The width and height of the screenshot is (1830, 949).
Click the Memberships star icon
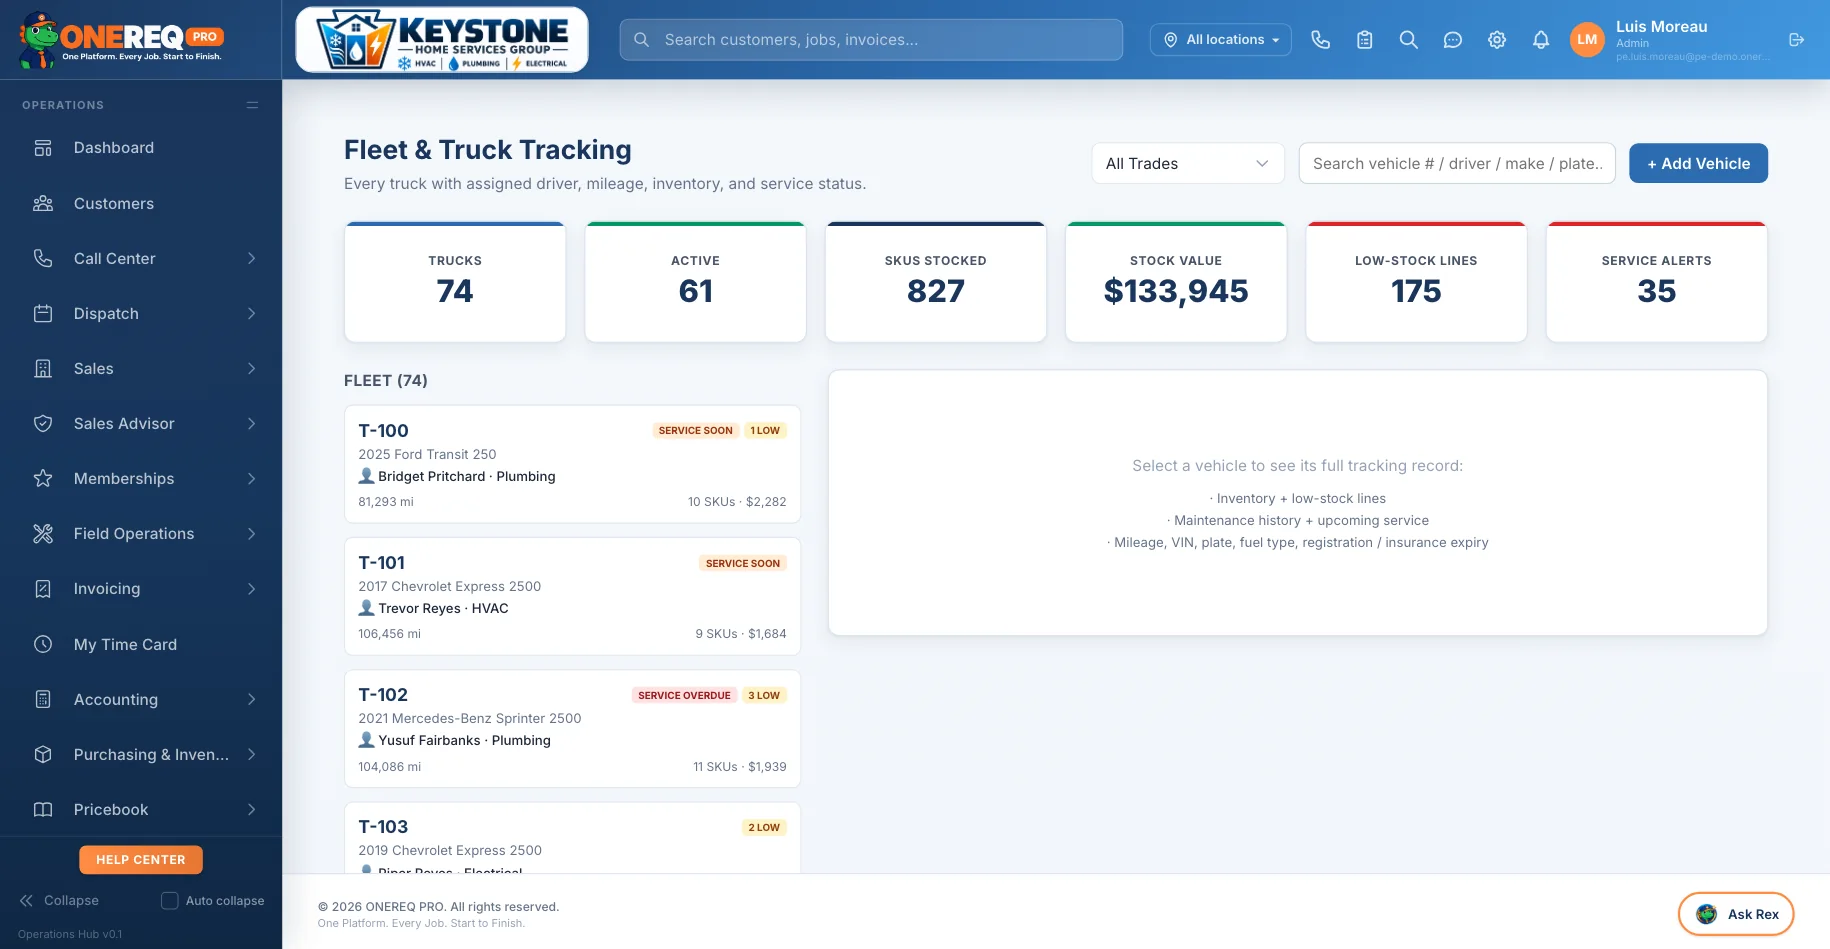coord(43,478)
